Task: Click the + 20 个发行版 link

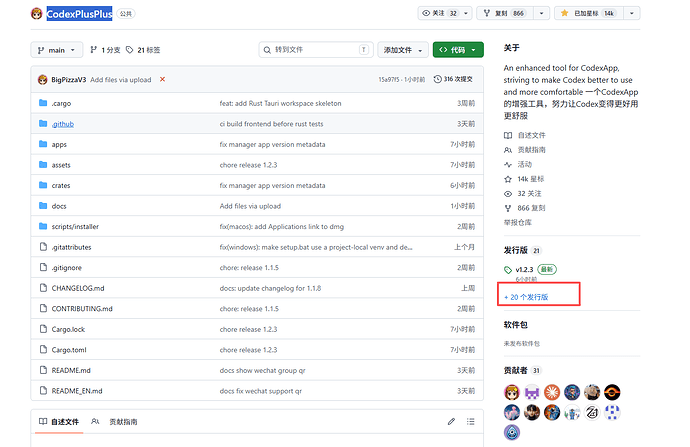Action: [x=526, y=297]
